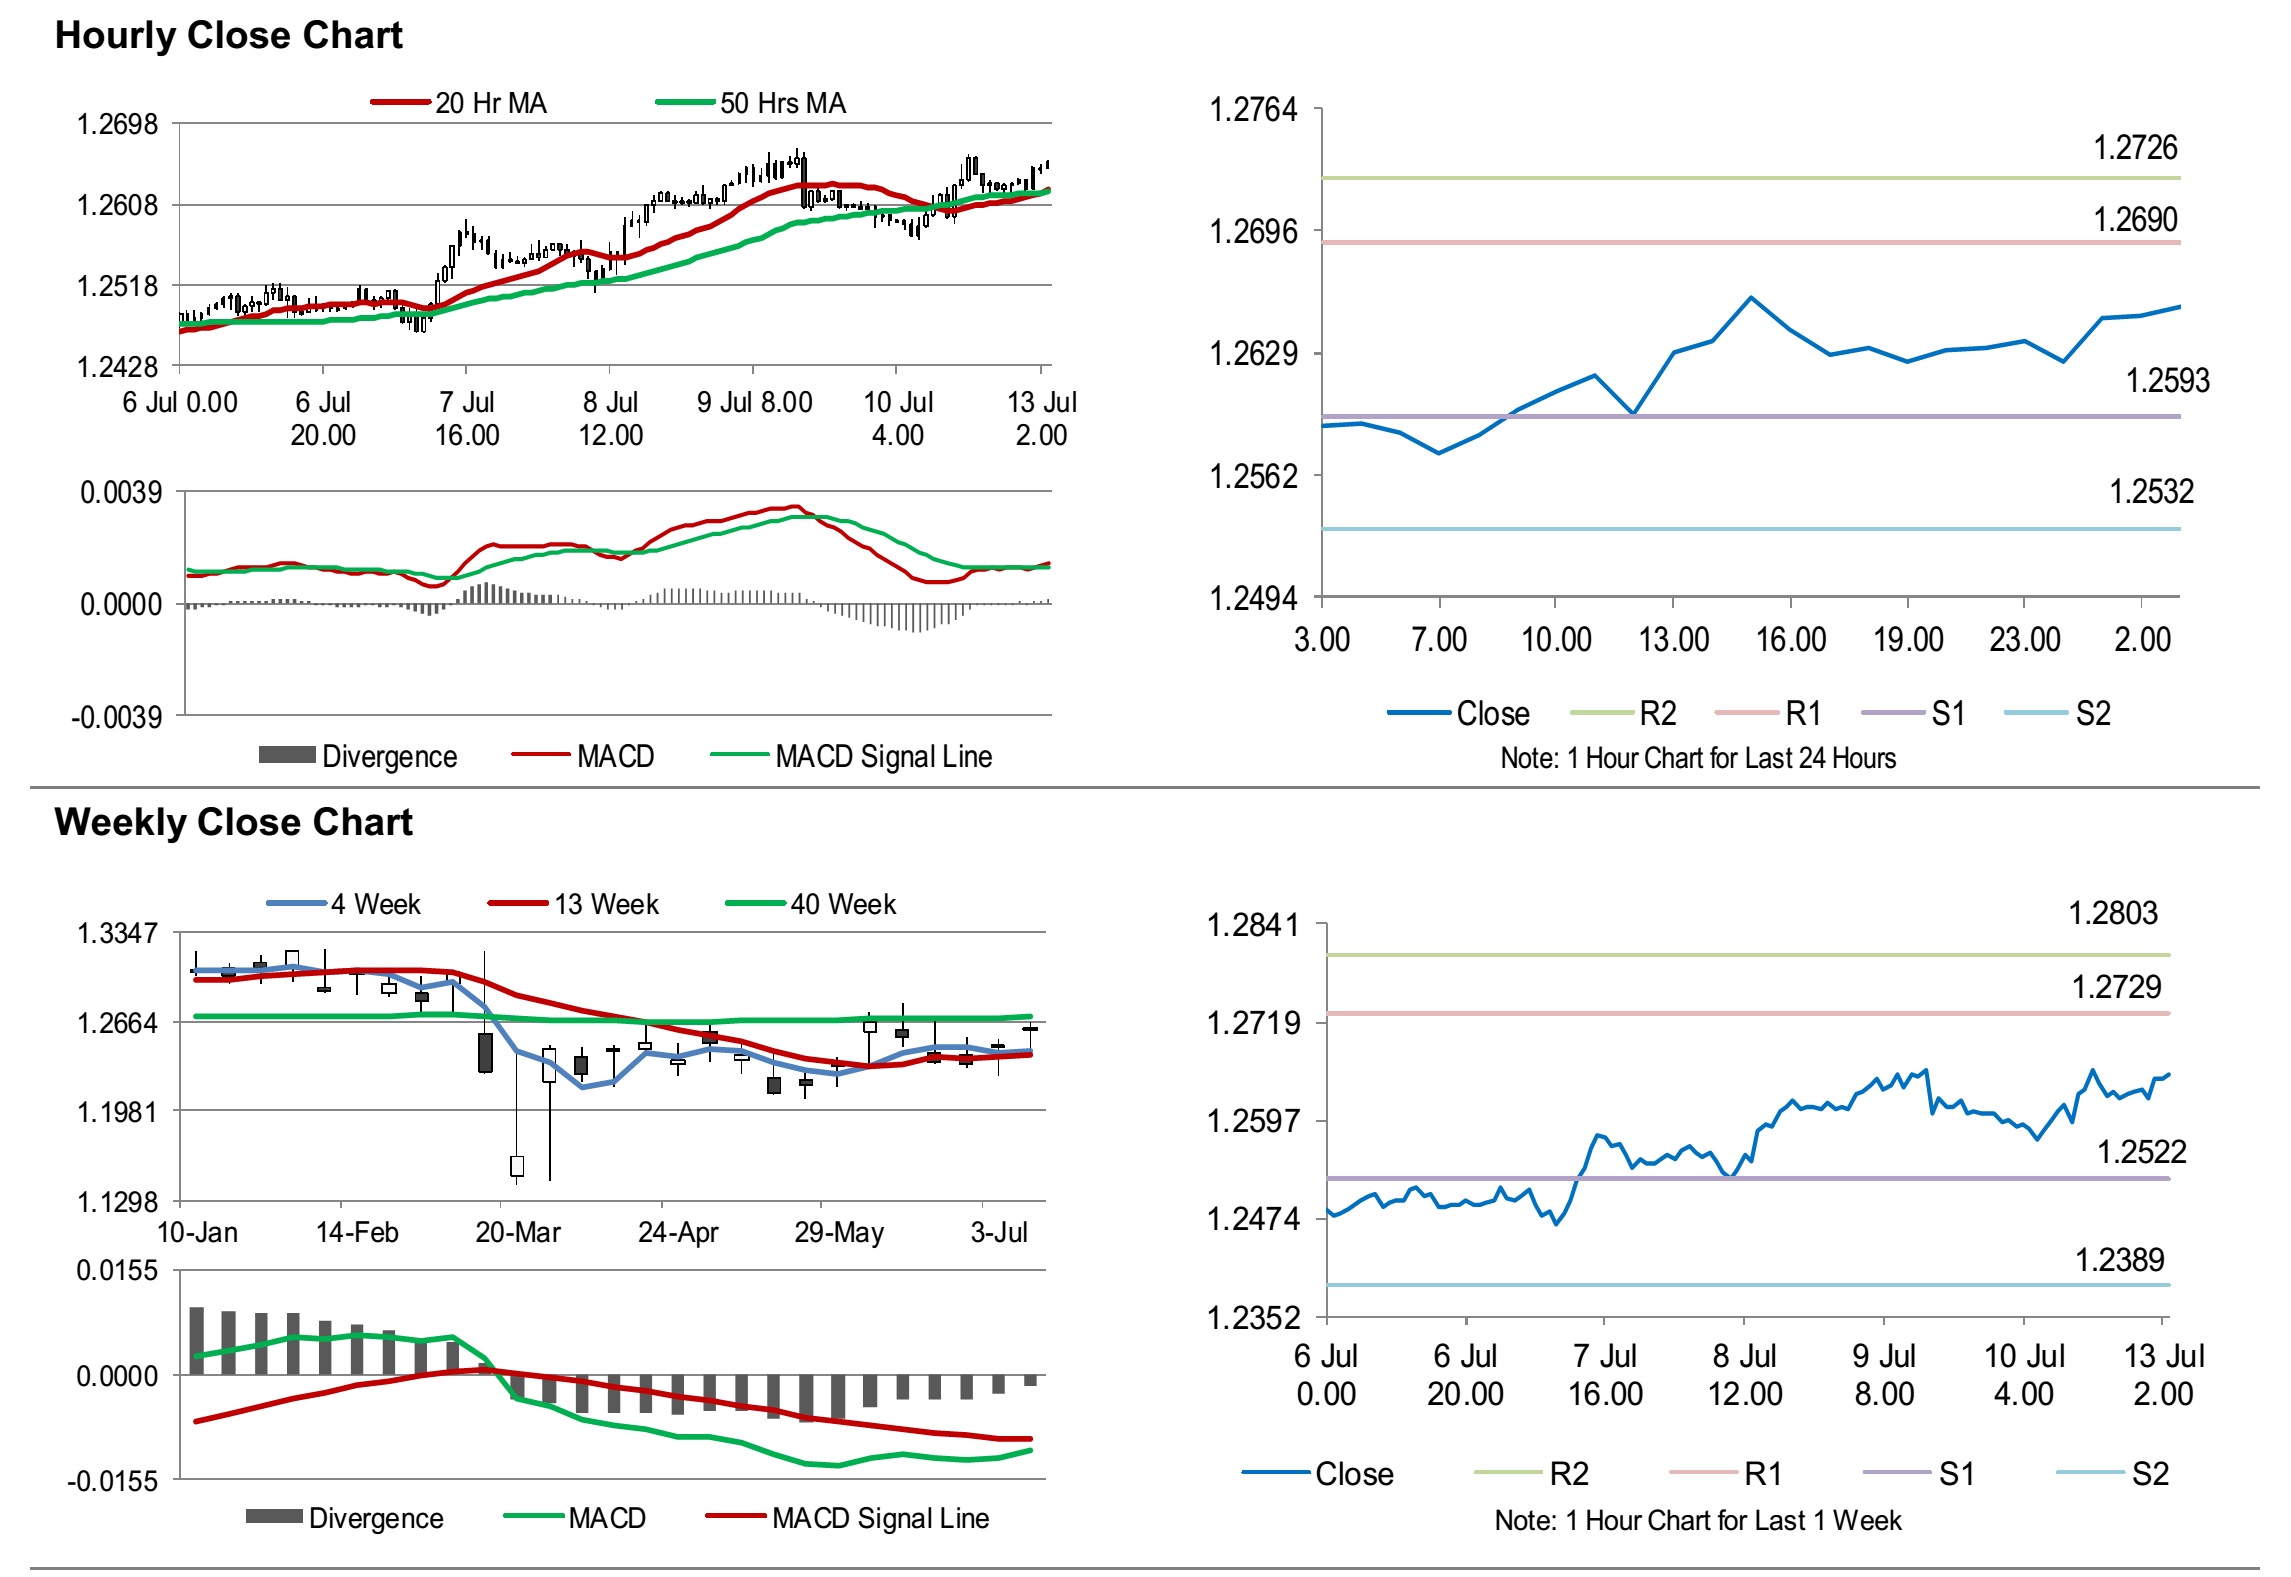This screenshot has width=2291, height=1577.
Task: Click the weekly S2 label 1.2389
Action: coord(2119,1260)
